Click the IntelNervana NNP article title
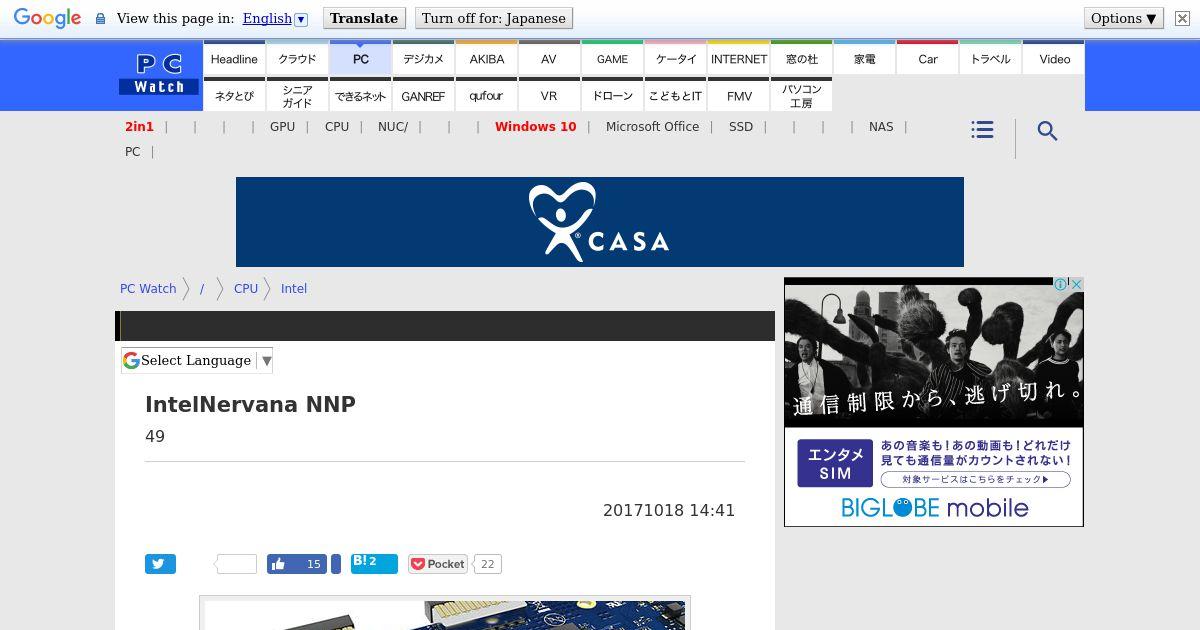Viewport: 1200px width, 630px height. click(x=250, y=404)
